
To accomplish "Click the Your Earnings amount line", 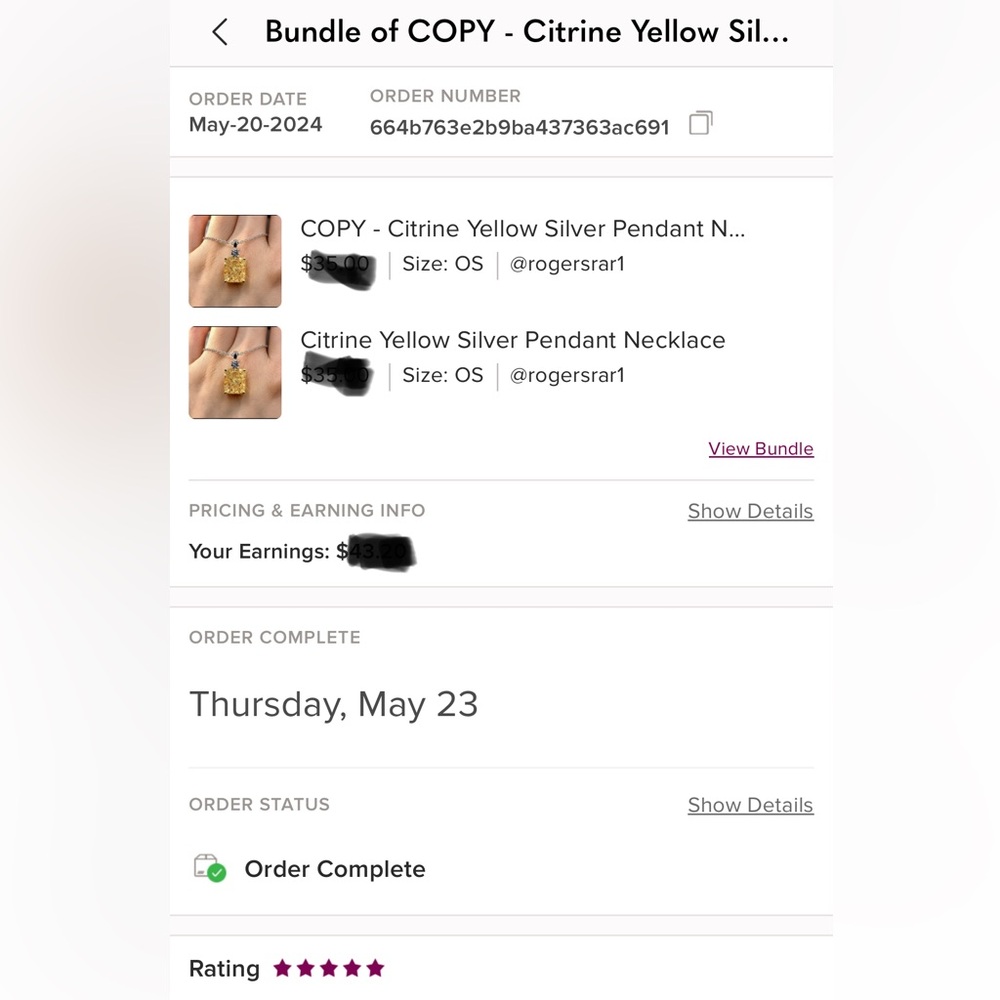I will pos(300,552).
